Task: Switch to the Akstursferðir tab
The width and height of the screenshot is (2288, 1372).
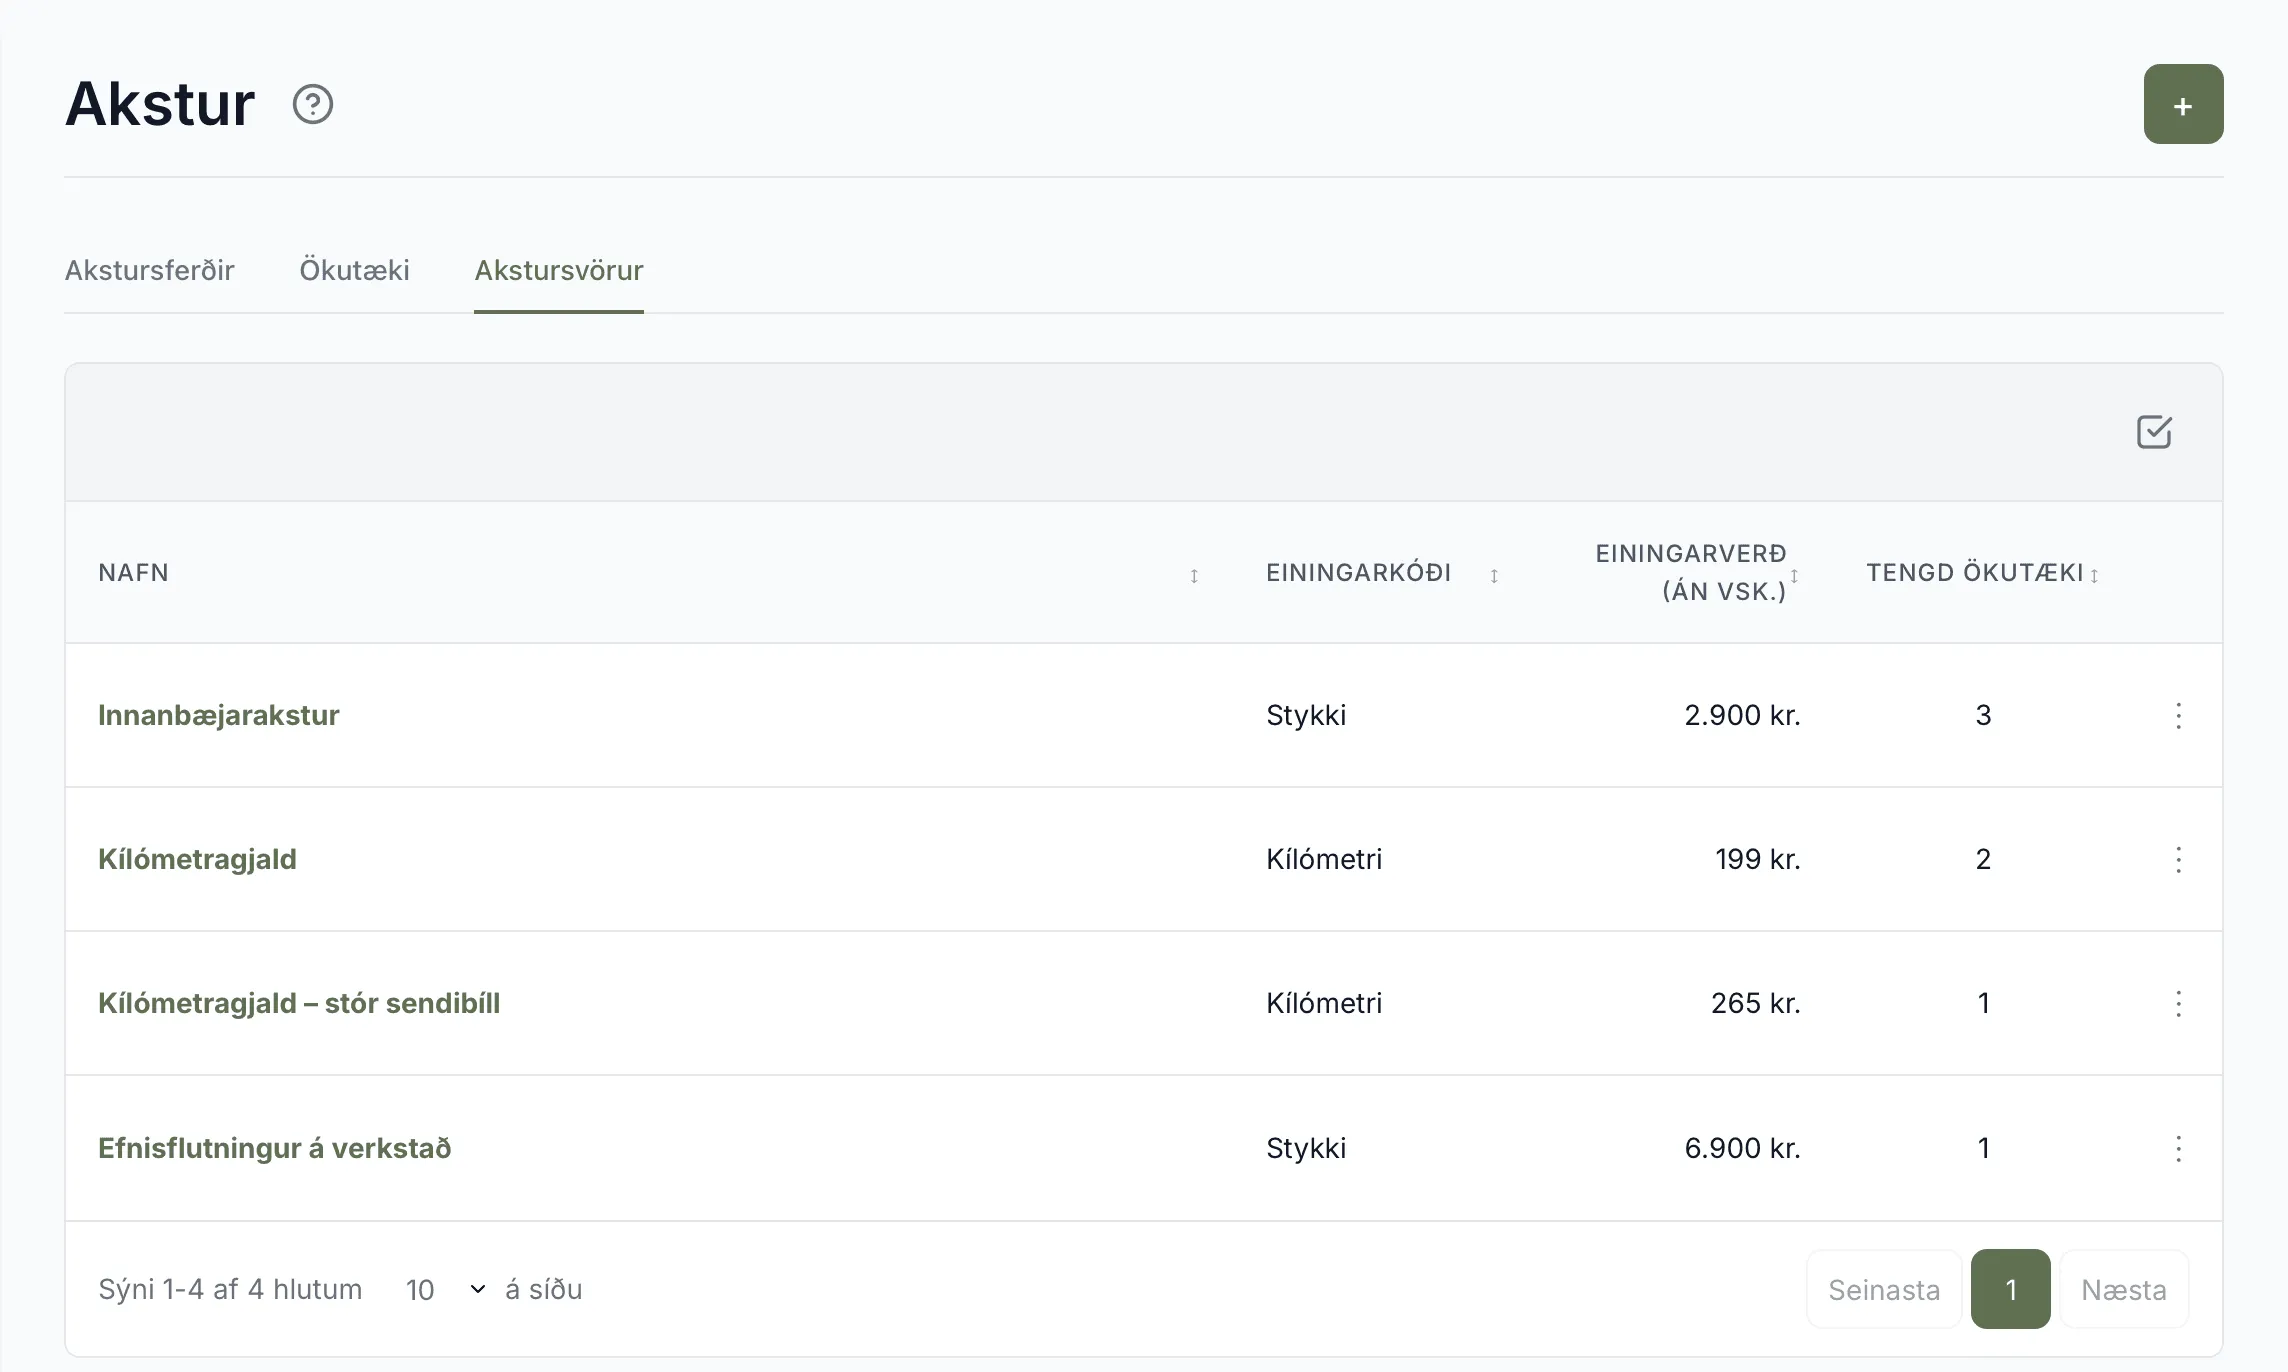Action: coord(149,270)
